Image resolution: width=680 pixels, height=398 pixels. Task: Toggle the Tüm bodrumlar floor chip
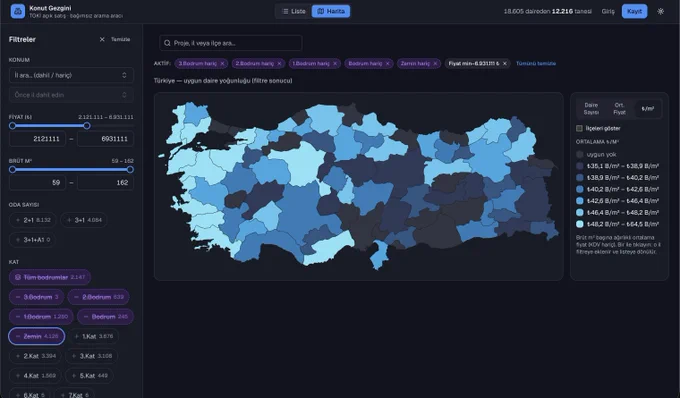[x=50, y=277]
